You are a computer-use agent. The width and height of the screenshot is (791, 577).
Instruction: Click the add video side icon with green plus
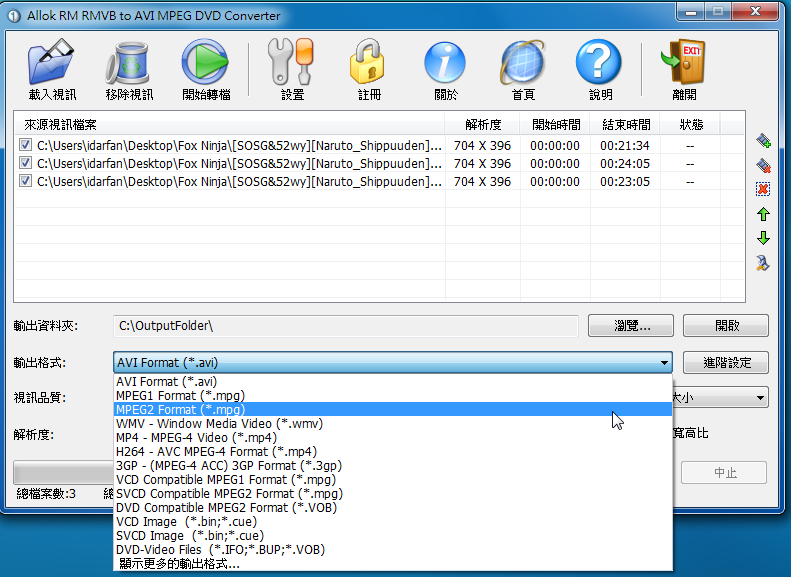[x=763, y=141]
